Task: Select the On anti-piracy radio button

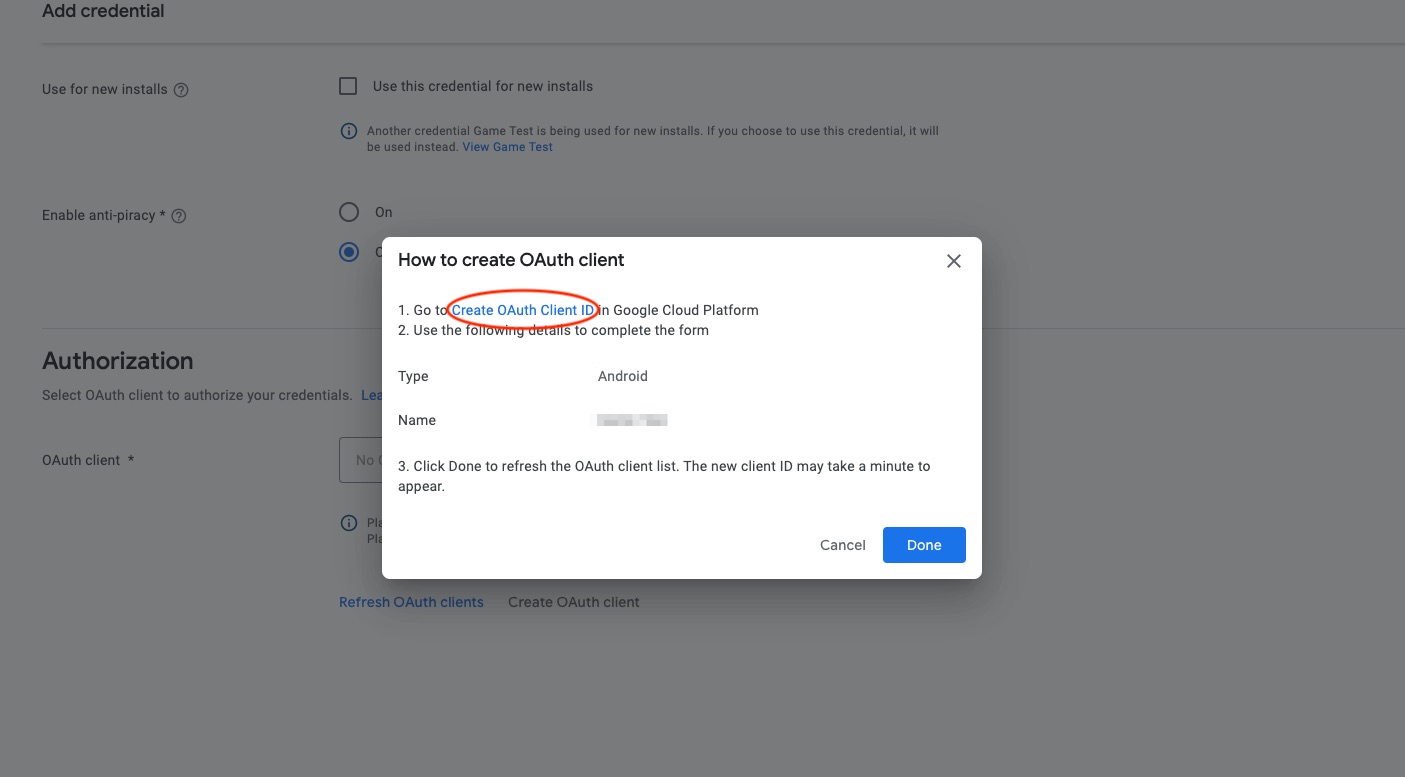Action: (349, 212)
